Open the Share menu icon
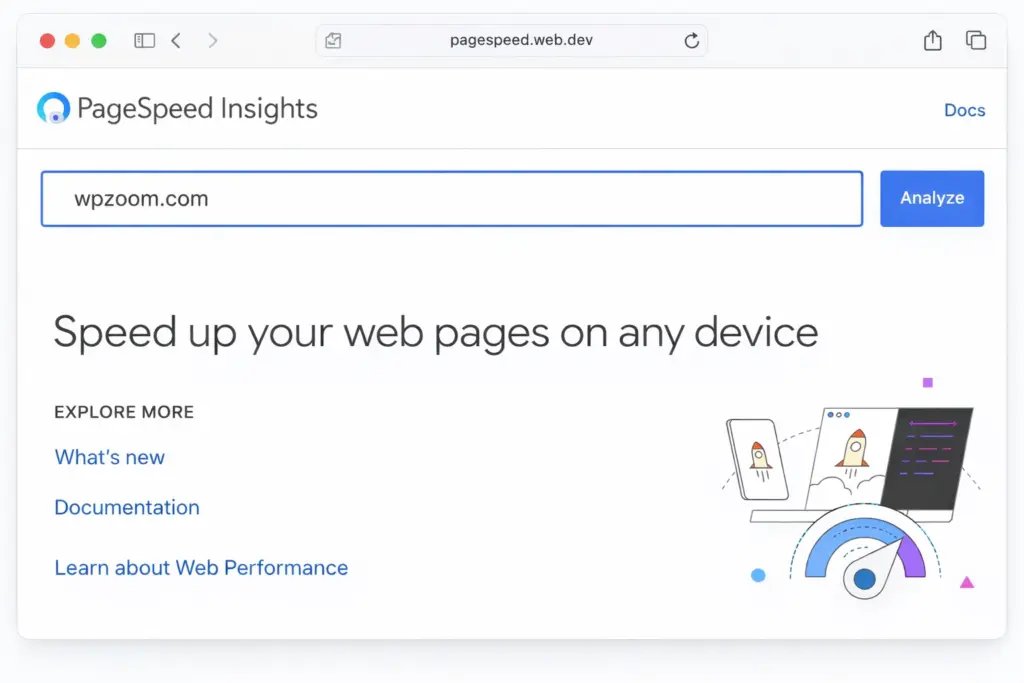The image size is (1024, 683). [932, 41]
